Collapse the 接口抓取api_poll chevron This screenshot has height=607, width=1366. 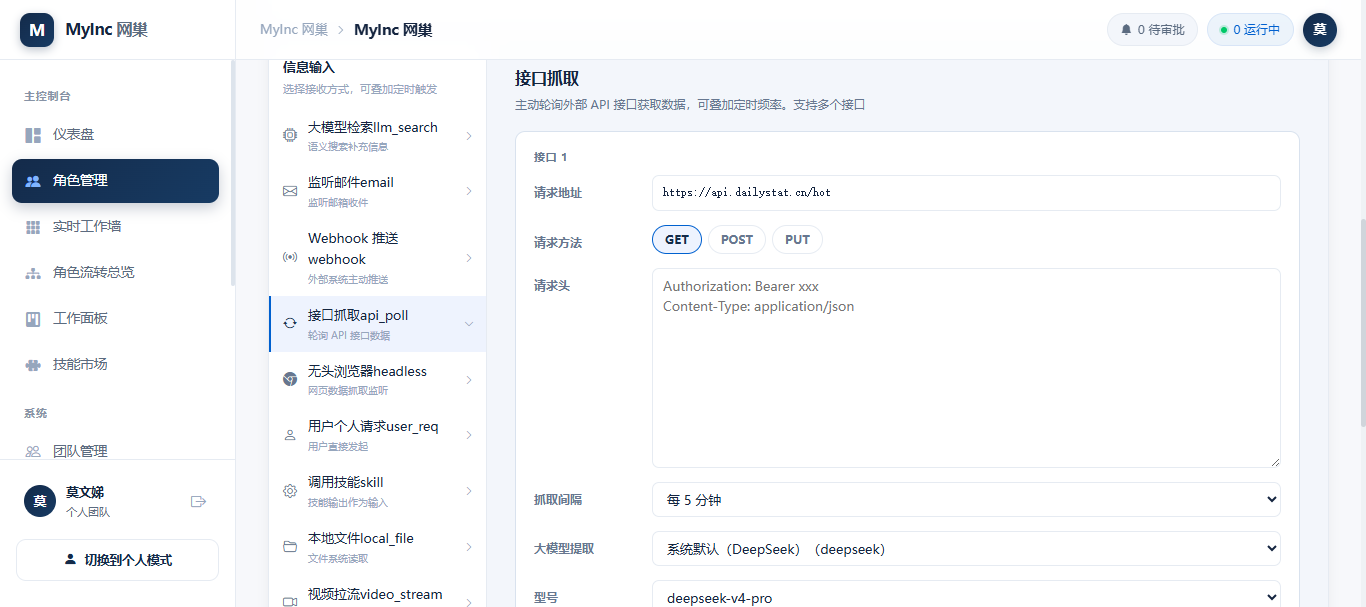pos(469,323)
